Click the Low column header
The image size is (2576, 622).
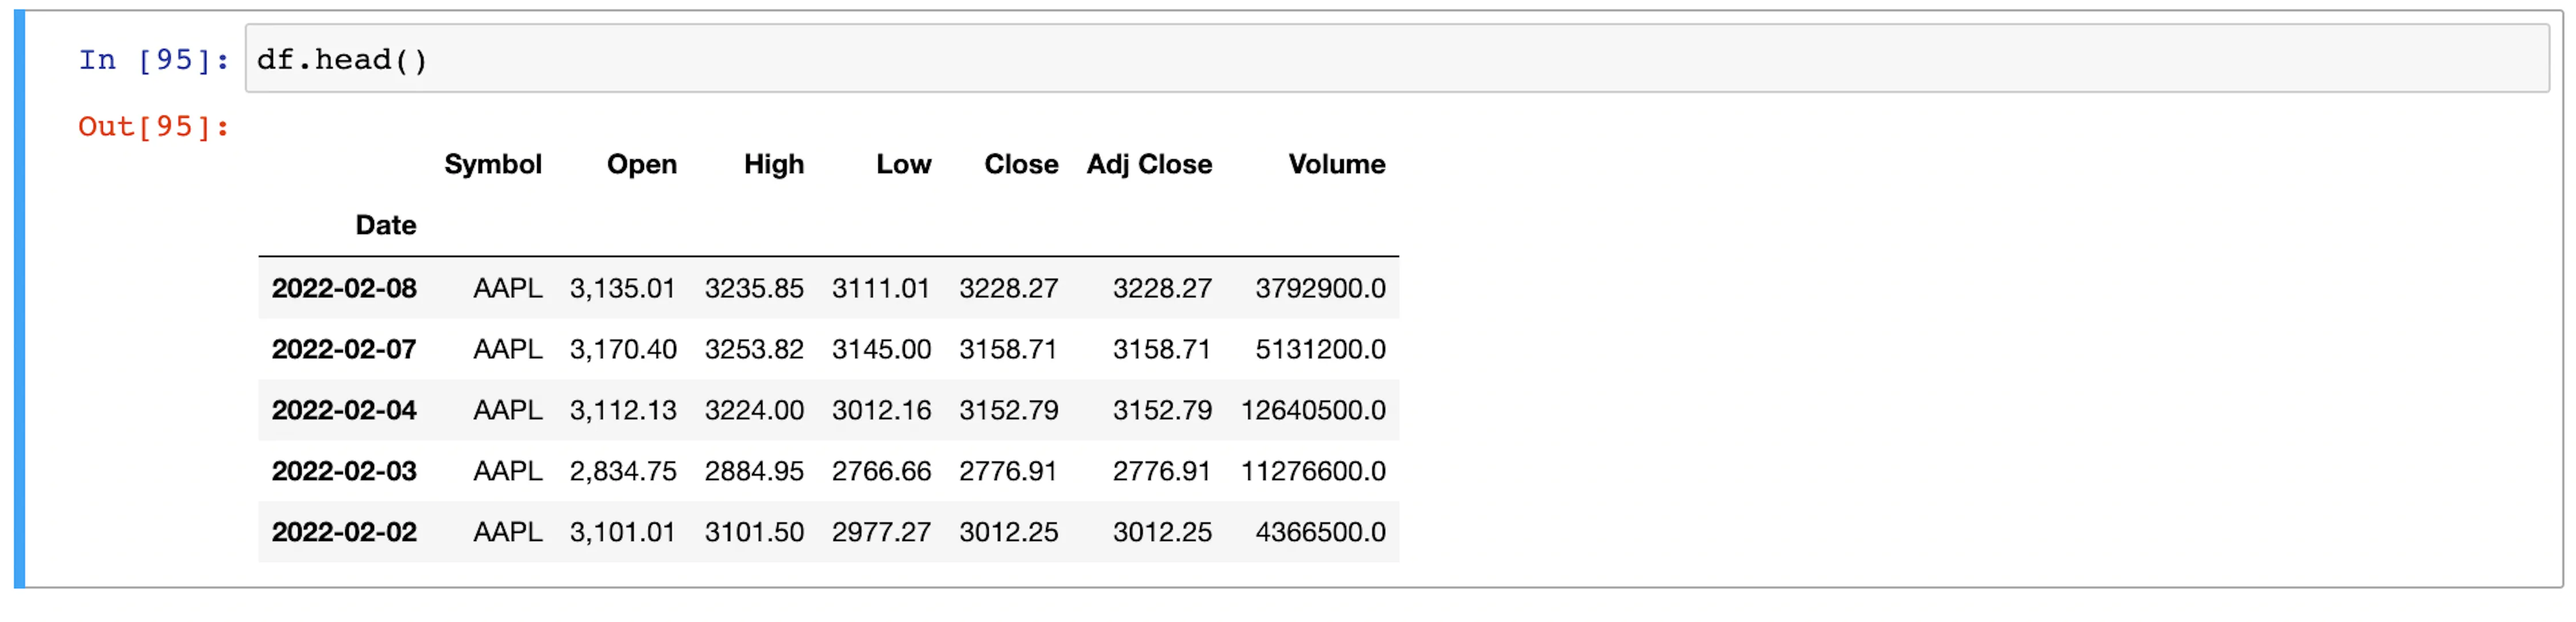pos(903,164)
